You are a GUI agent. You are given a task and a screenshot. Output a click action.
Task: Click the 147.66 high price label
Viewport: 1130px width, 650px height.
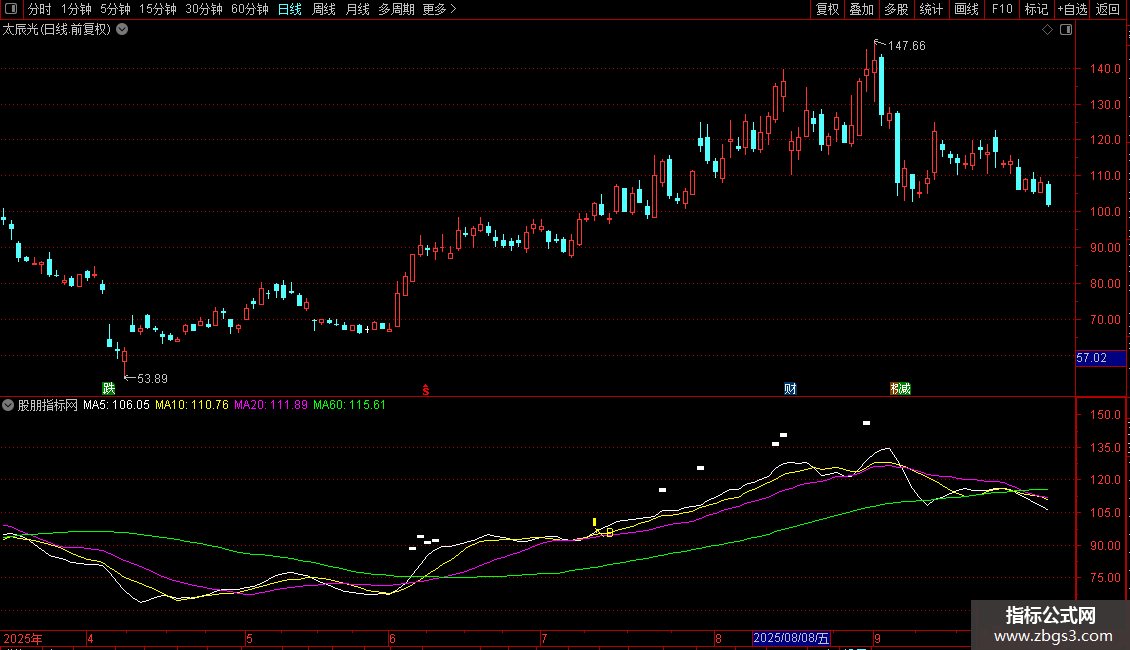907,45
